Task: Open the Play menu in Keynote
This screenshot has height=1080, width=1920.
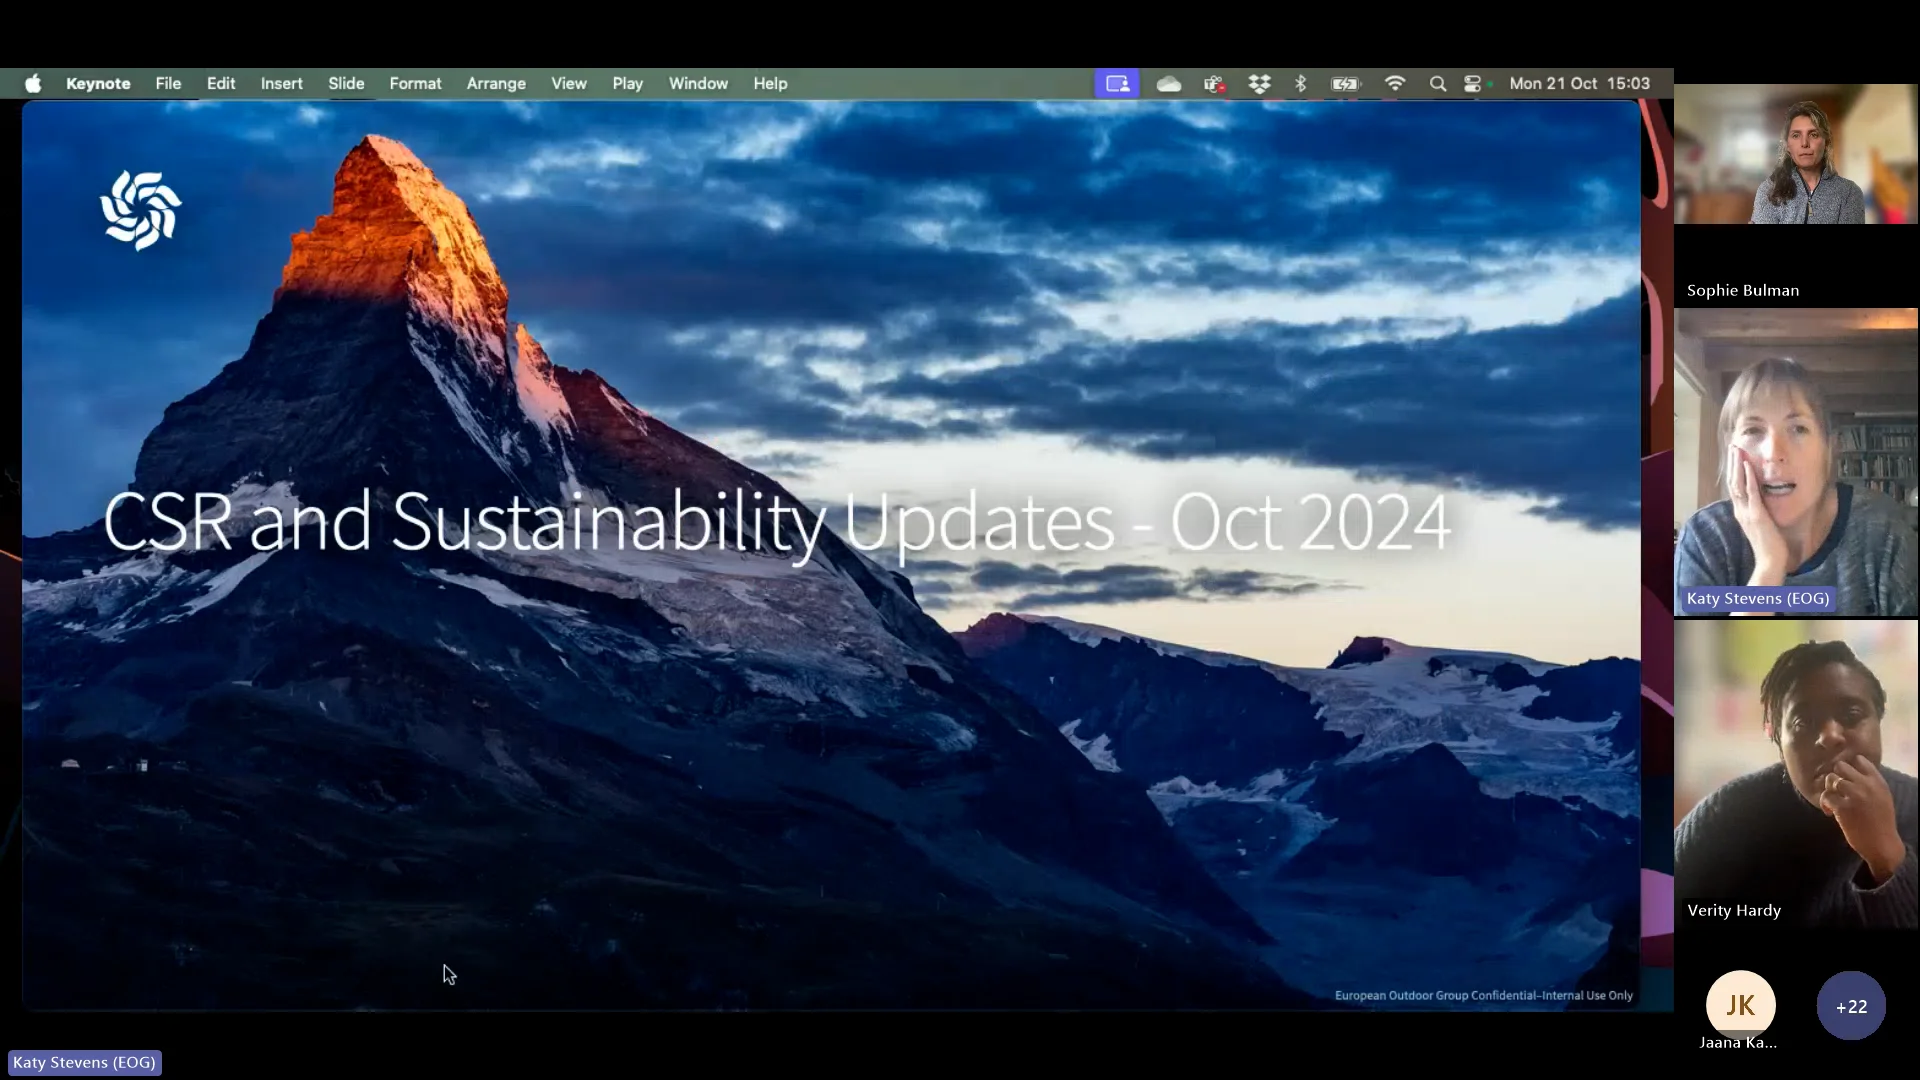Action: pyautogui.click(x=627, y=83)
